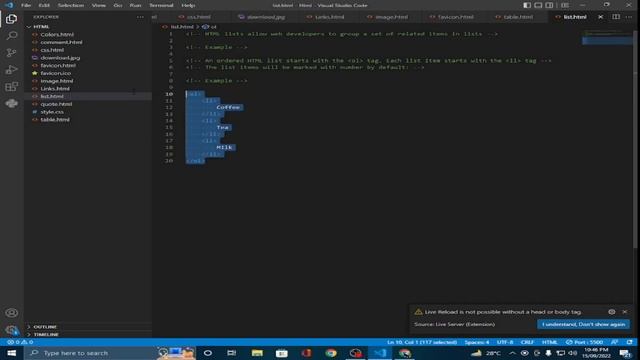
Task: Toggle secondary side bar layout icon
Action: pyautogui.click(x=549, y=5)
